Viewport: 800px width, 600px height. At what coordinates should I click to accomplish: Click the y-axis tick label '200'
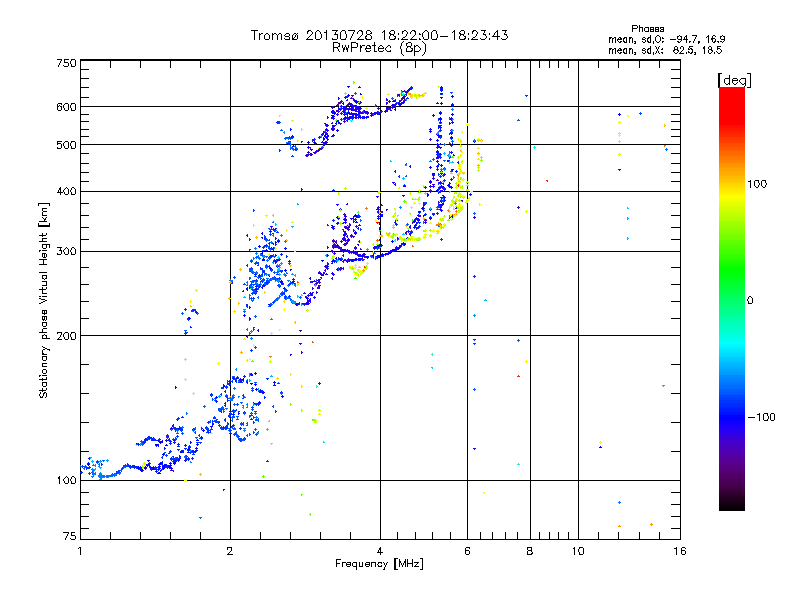click(x=66, y=336)
